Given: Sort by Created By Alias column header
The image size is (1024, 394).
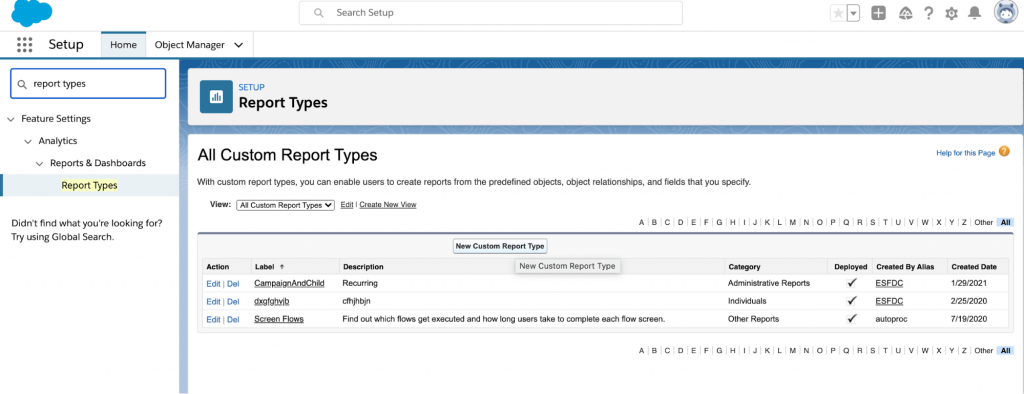Looking at the screenshot, I should [905, 267].
